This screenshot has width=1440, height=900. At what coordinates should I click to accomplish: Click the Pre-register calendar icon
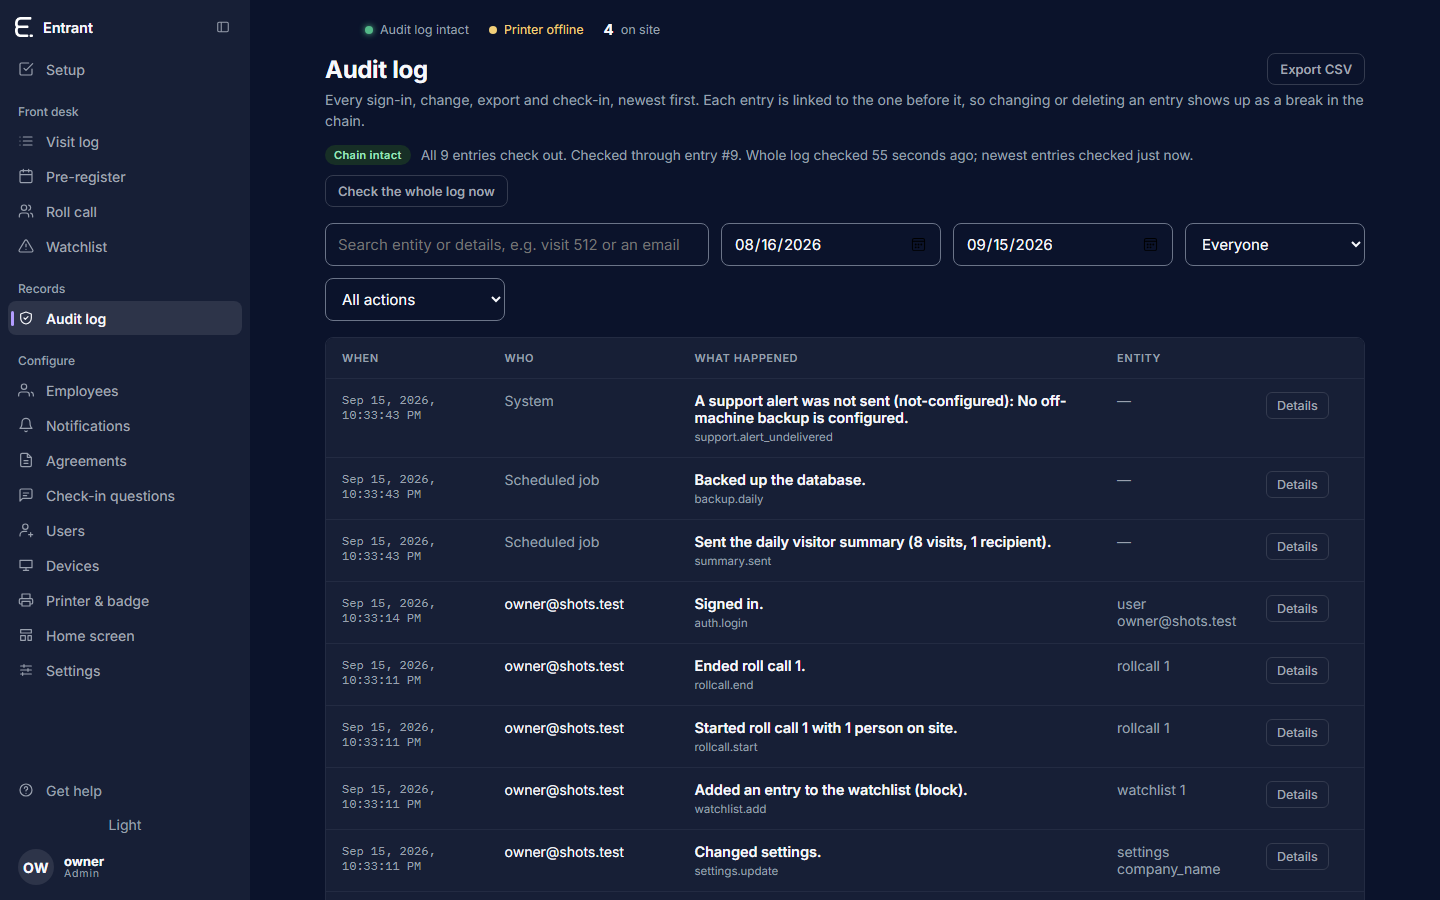point(26,176)
